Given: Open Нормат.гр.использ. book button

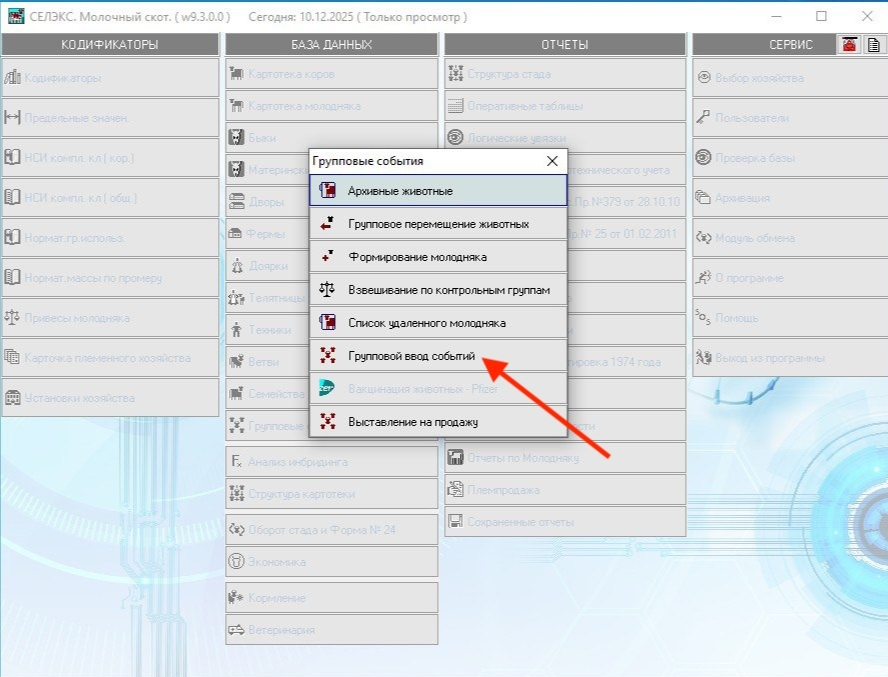Looking at the screenshot, I should point(110,237).
